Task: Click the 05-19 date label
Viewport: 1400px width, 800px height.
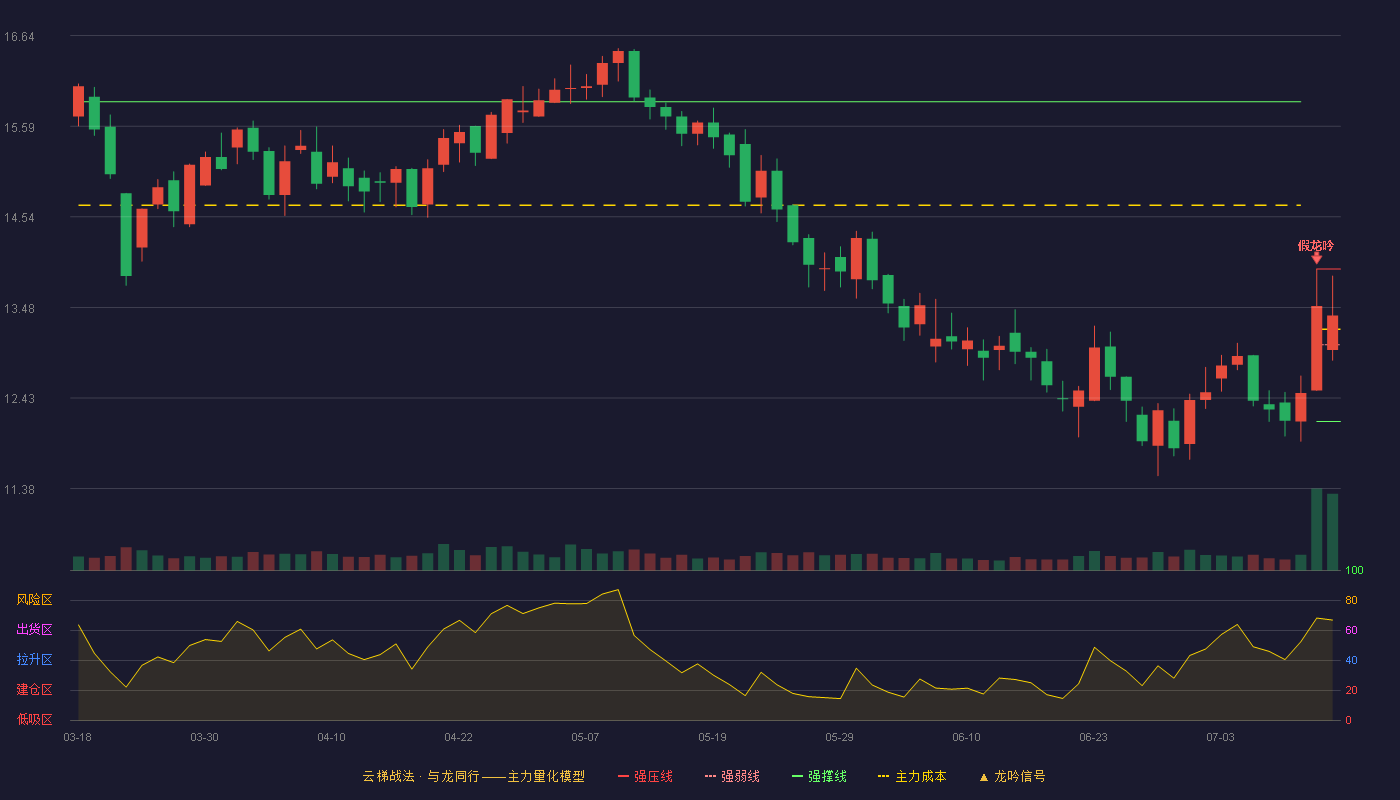Action: point(712,737)
